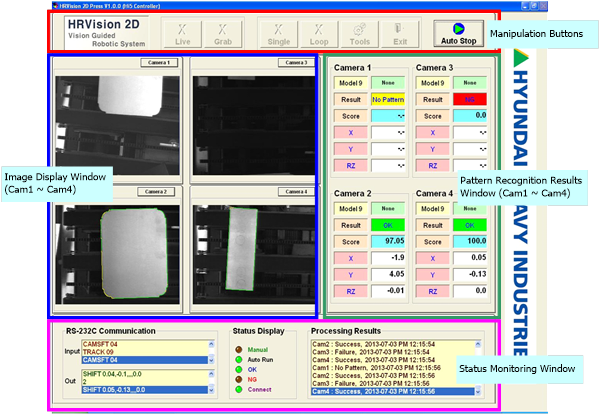
Task: Click Camera 4 X value 0.05
Action: click(470, 258)
